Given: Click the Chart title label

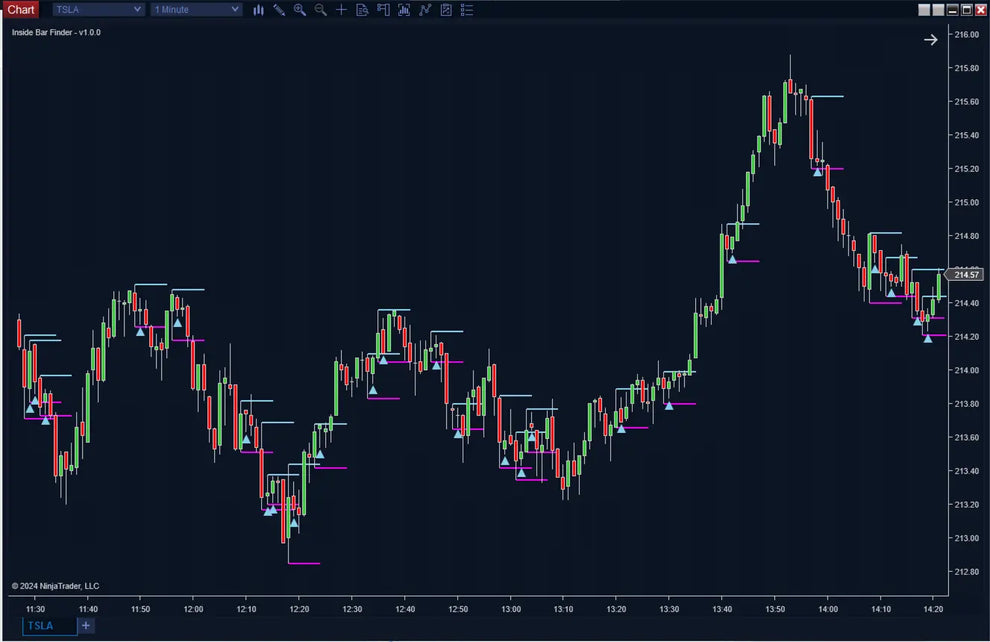Looking at the screenshot, I should (20, 10).
